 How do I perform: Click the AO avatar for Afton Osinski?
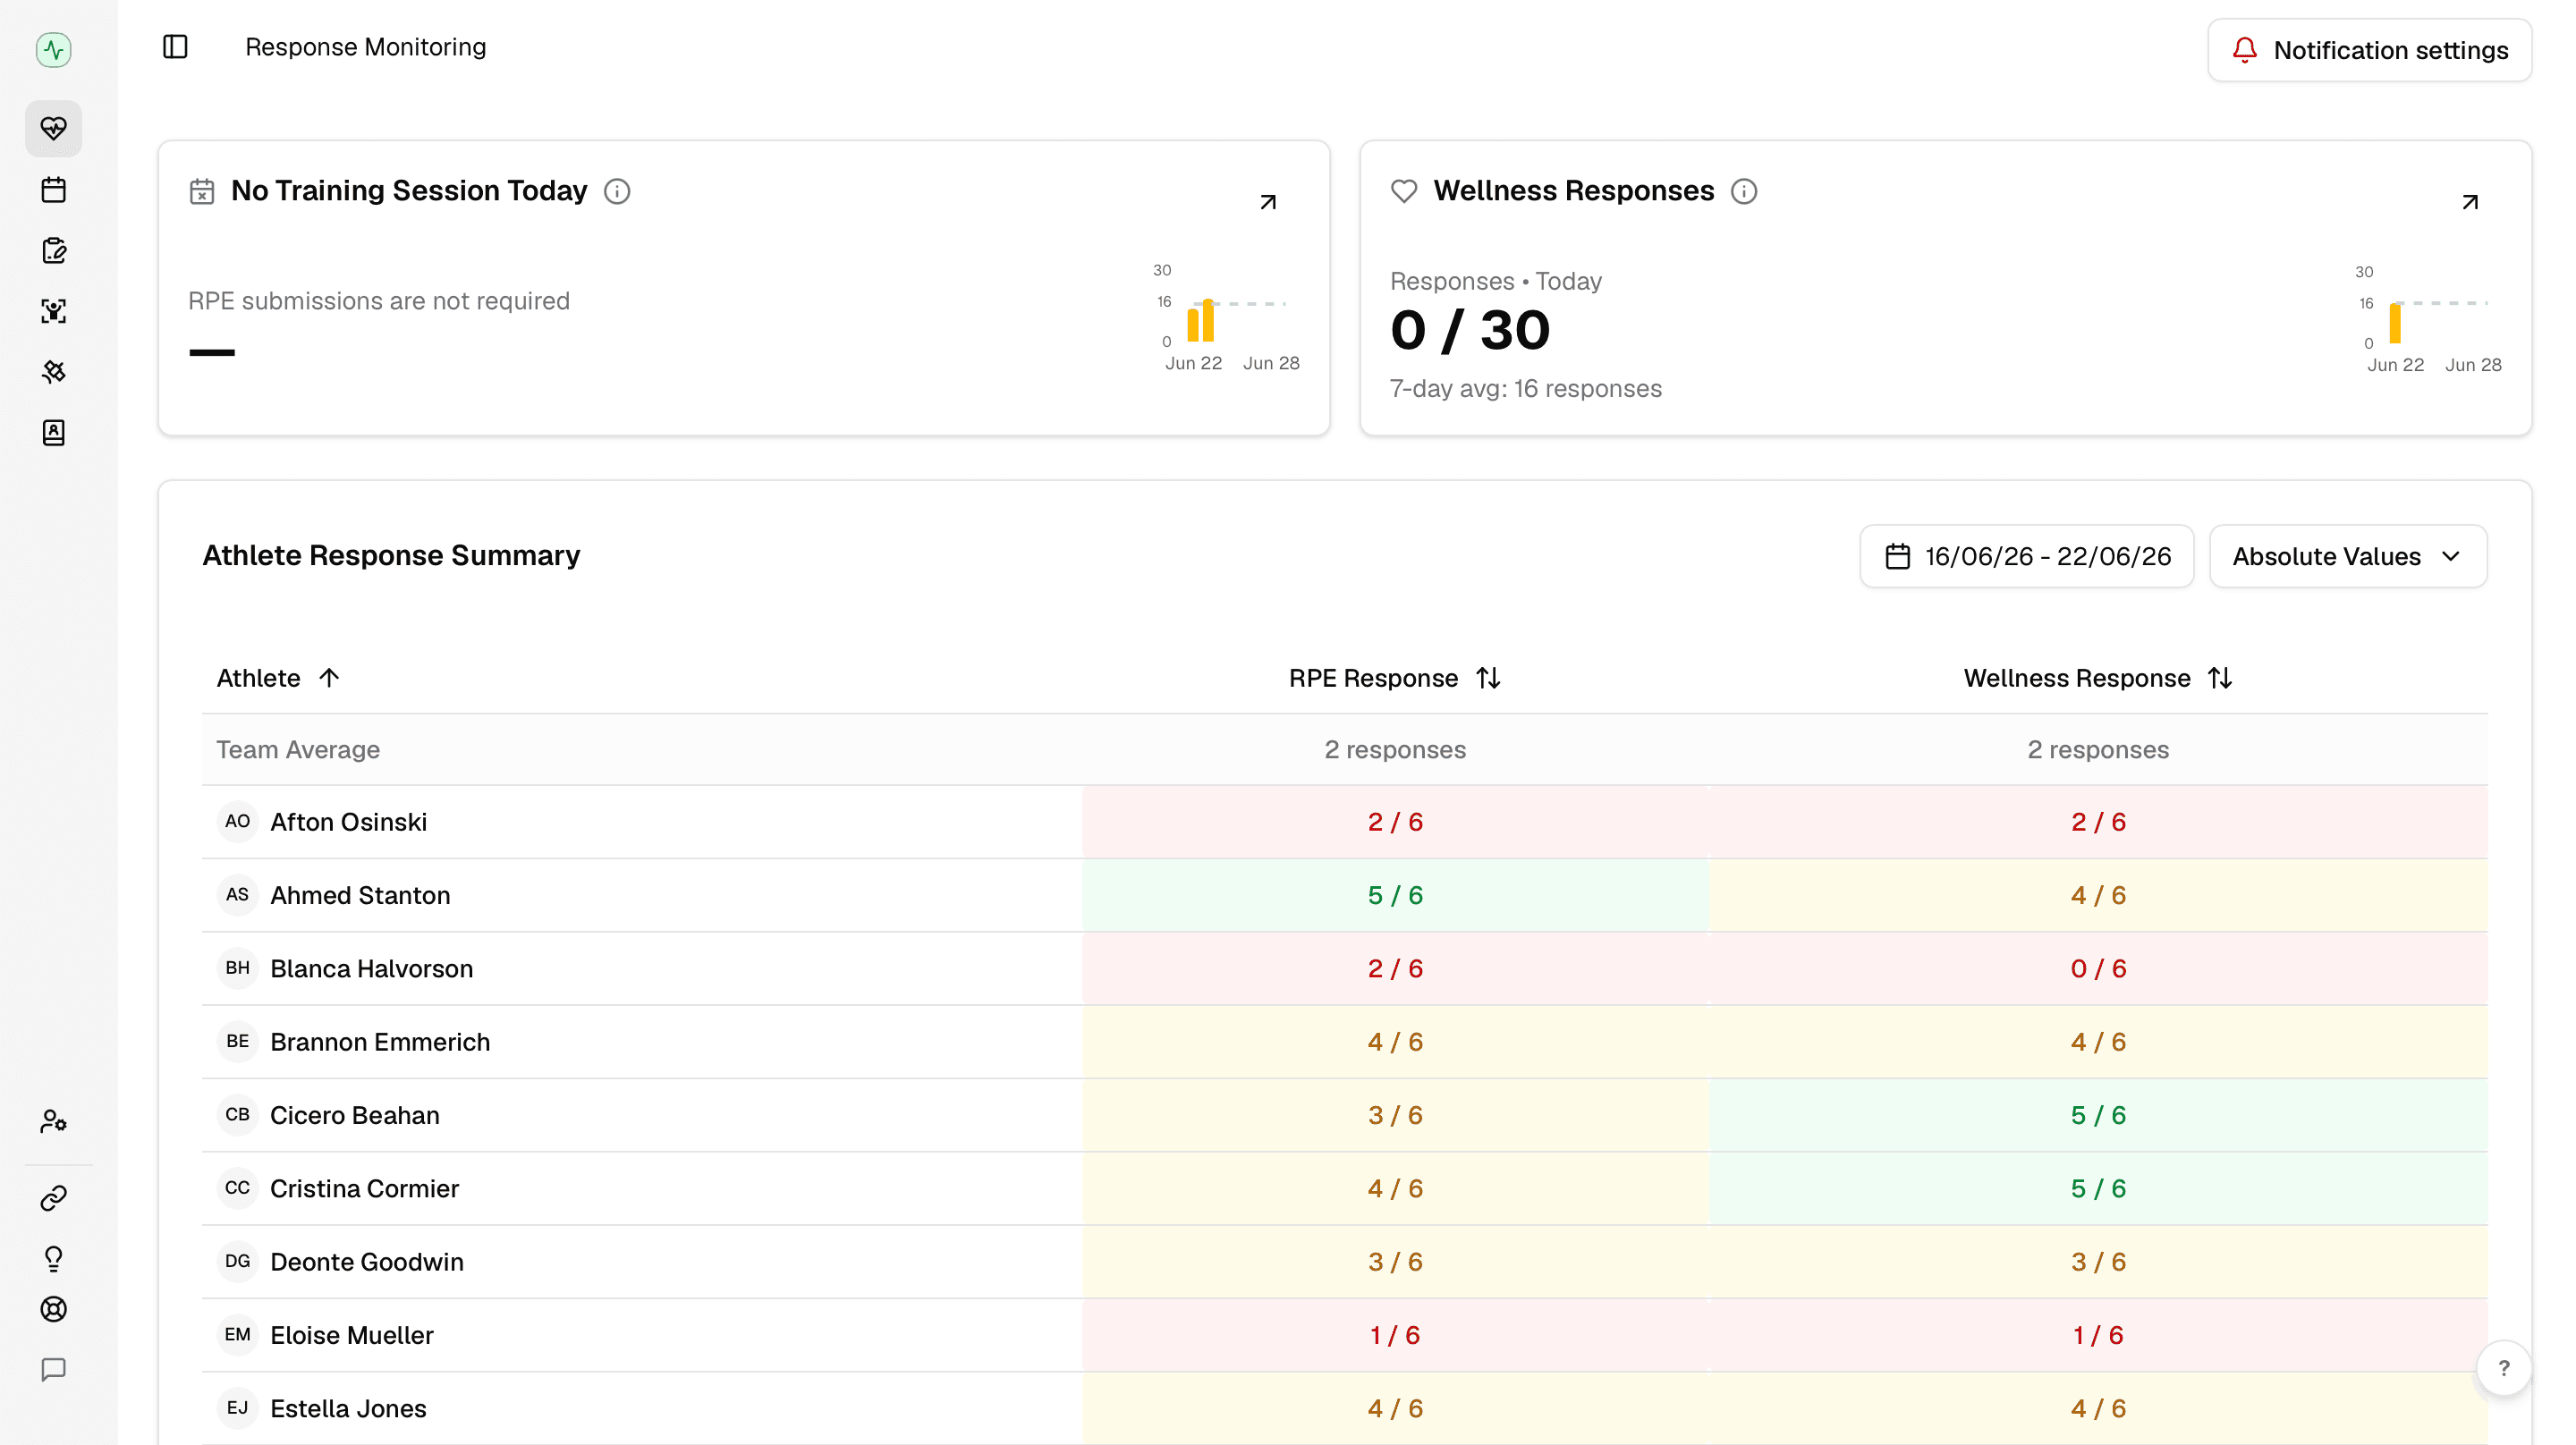click(237, 821)
